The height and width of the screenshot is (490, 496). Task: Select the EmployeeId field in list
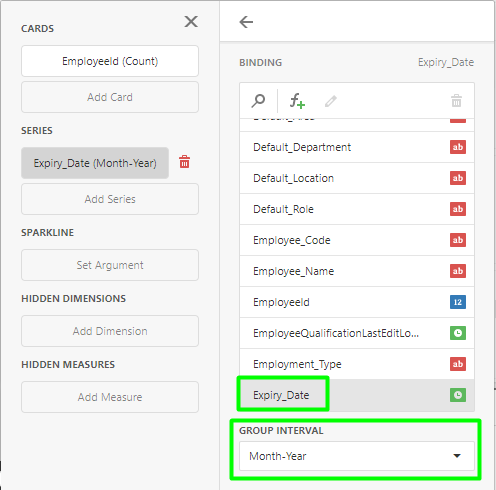point(357,302)
